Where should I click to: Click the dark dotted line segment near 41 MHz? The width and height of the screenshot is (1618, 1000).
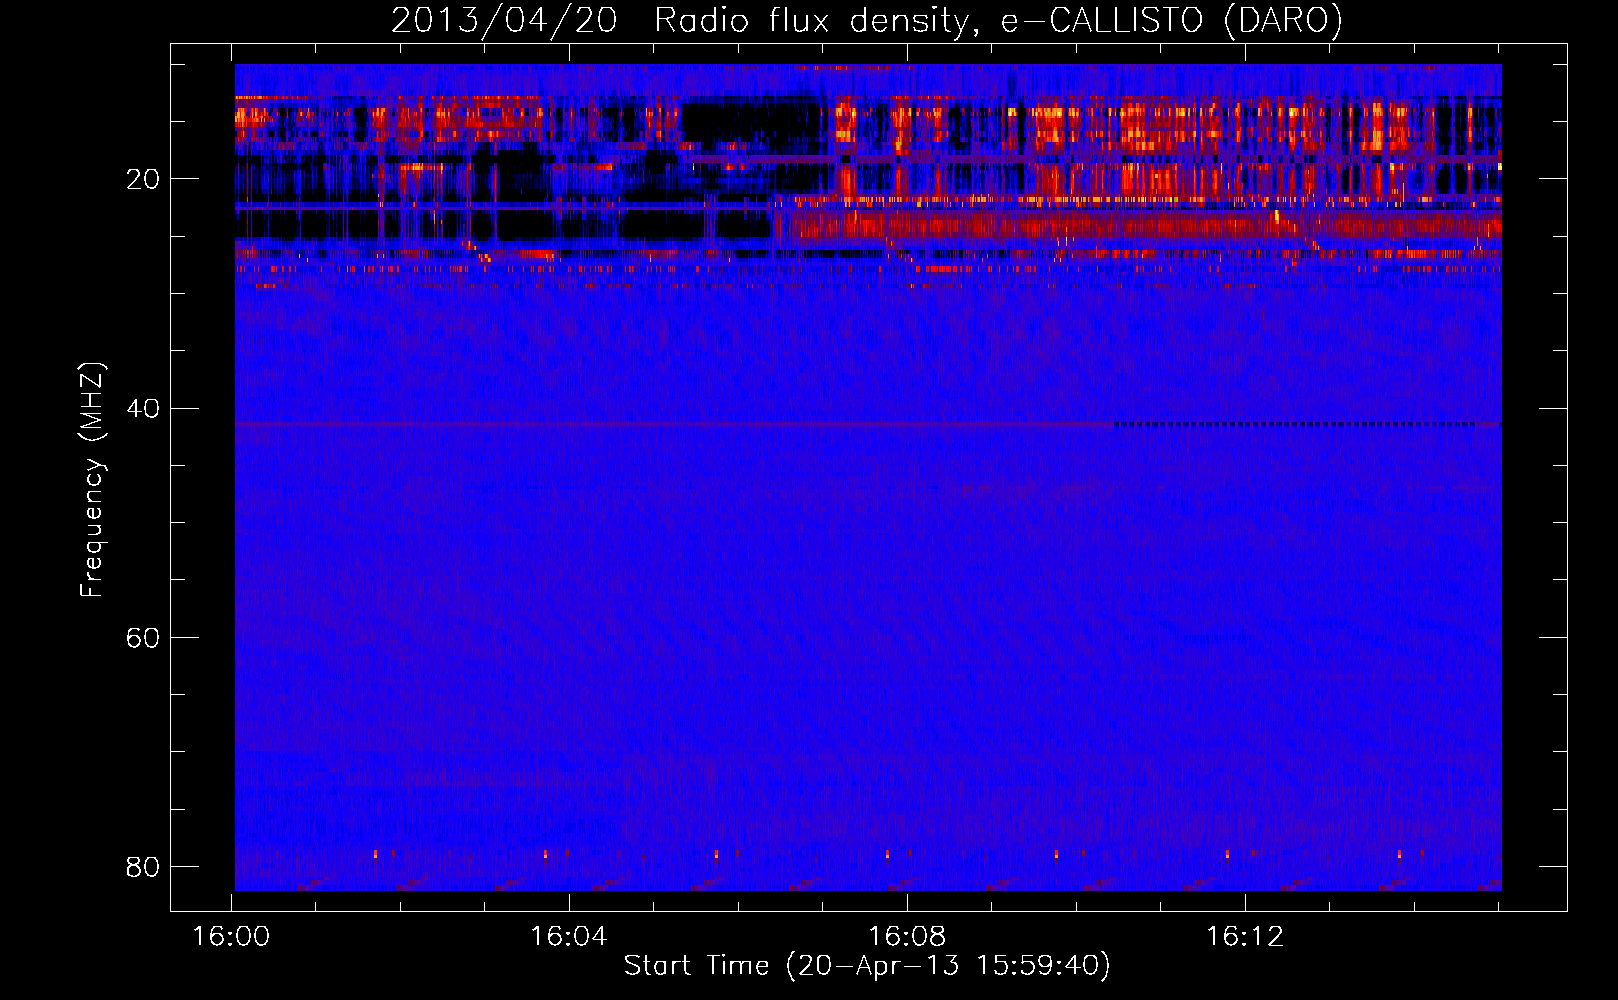1295,424
